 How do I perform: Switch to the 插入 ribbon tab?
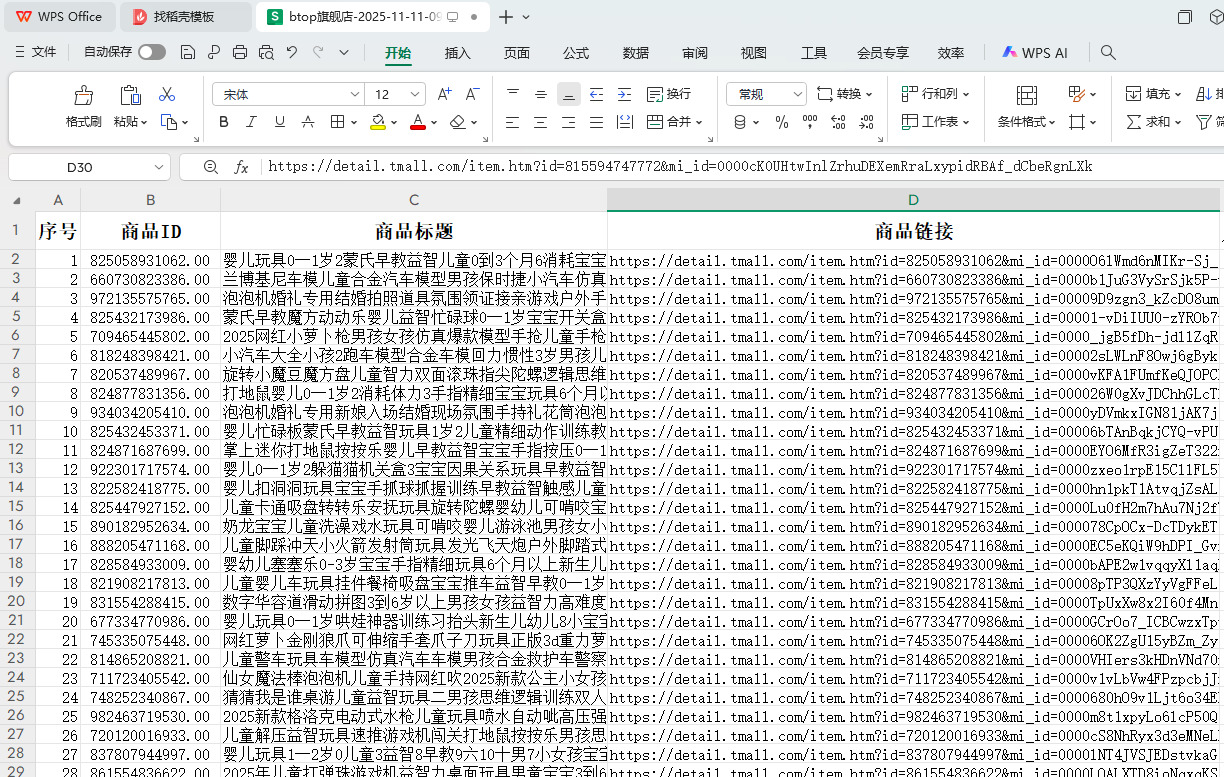pyautogui.click(x=458, y=53)
